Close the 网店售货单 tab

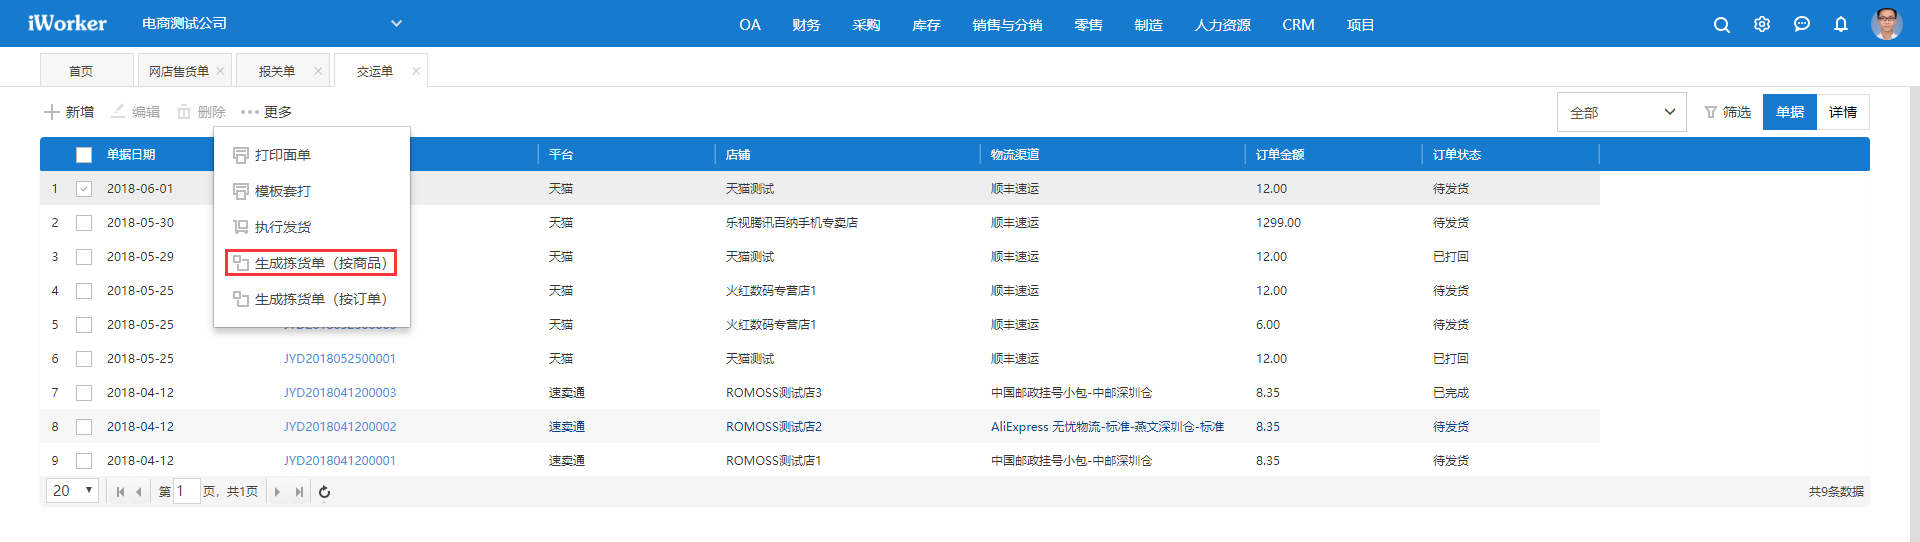tap(220, 71)
